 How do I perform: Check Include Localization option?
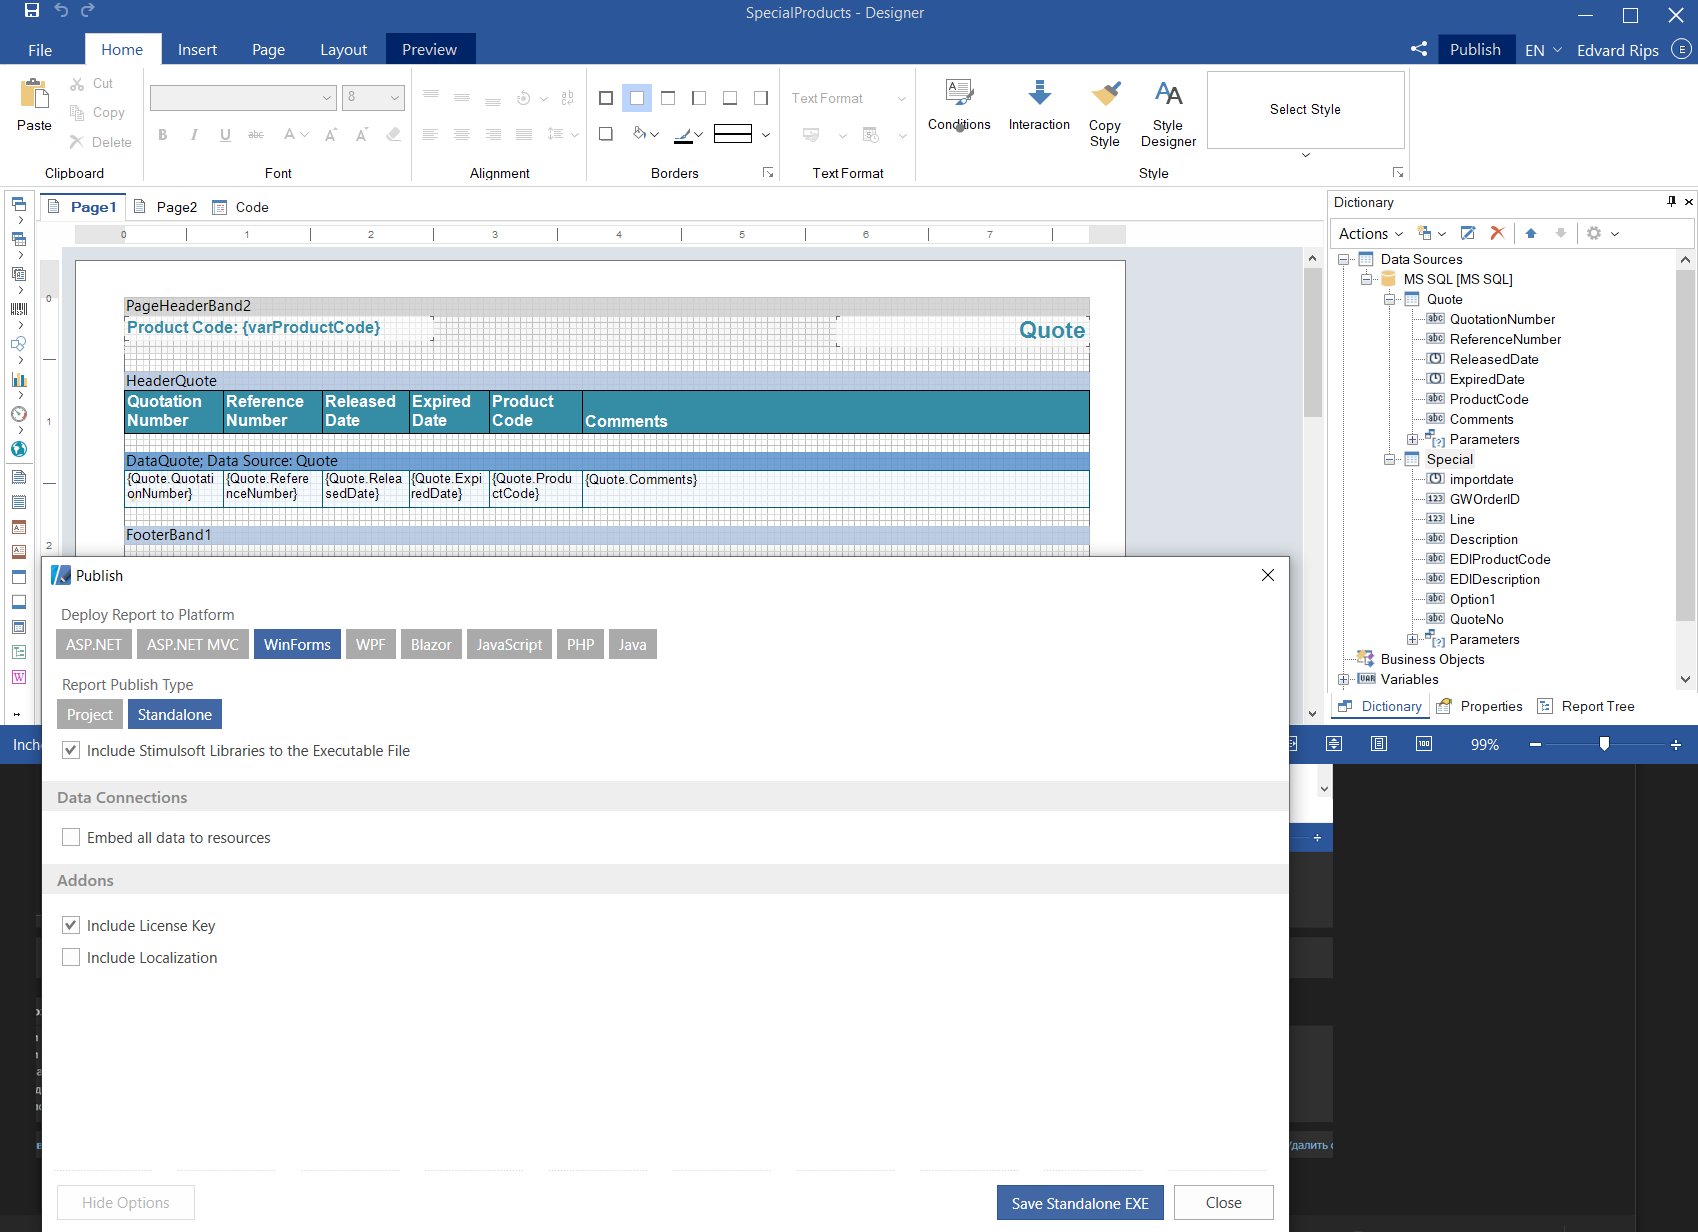tap(71, 957)
